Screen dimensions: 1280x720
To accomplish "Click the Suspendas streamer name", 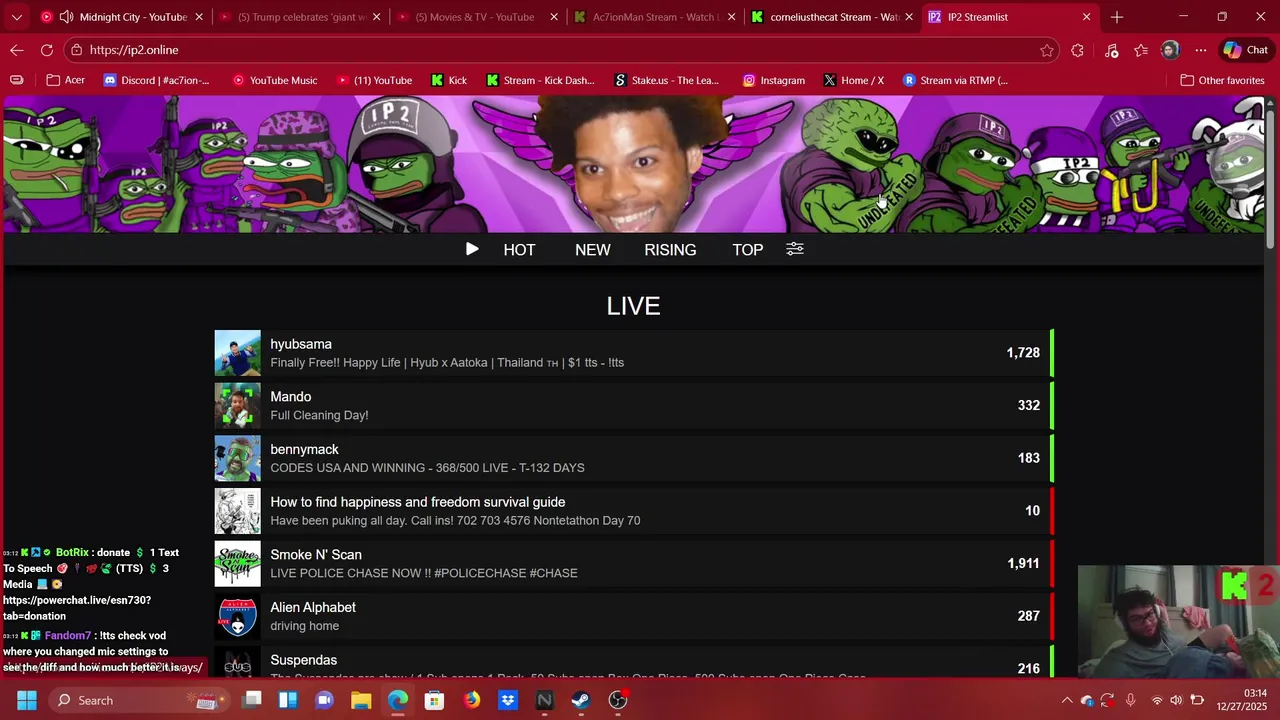I will (x=303, y=660).
